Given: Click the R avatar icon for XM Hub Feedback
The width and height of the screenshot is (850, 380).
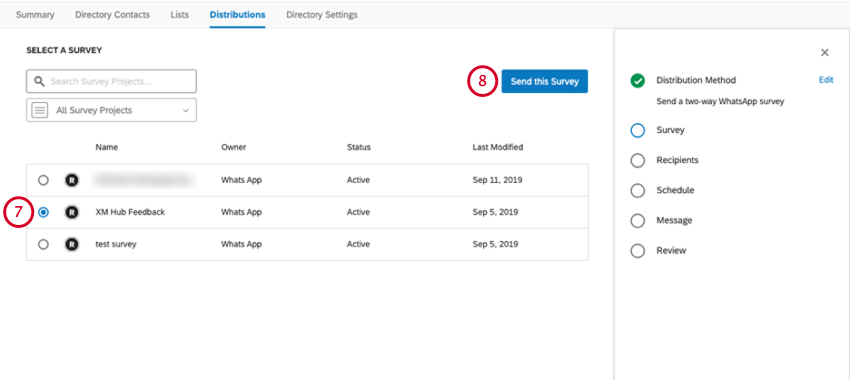Looking at the screenshot, I should (x=71, y=212).
